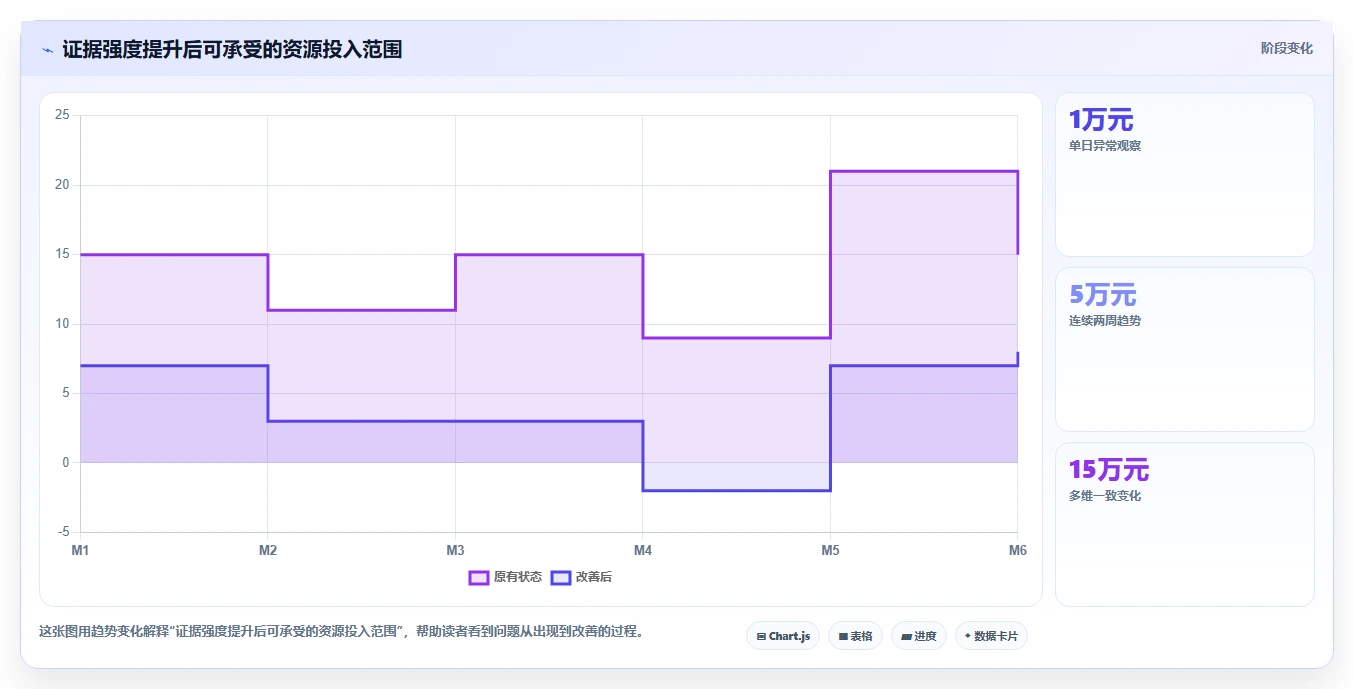Open the 5万元 连续两周趋势 card
This screenshot has width=1354, height=689.
pyautogui.click(x=1184, y=349)
